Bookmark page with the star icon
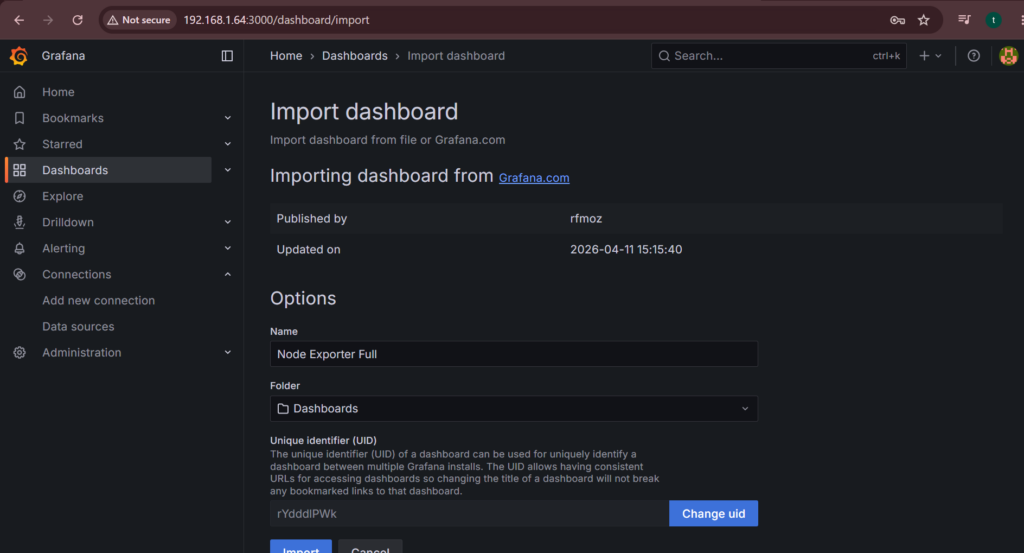This screenshot has width=1024, height=553. click(x=923, y=20)
